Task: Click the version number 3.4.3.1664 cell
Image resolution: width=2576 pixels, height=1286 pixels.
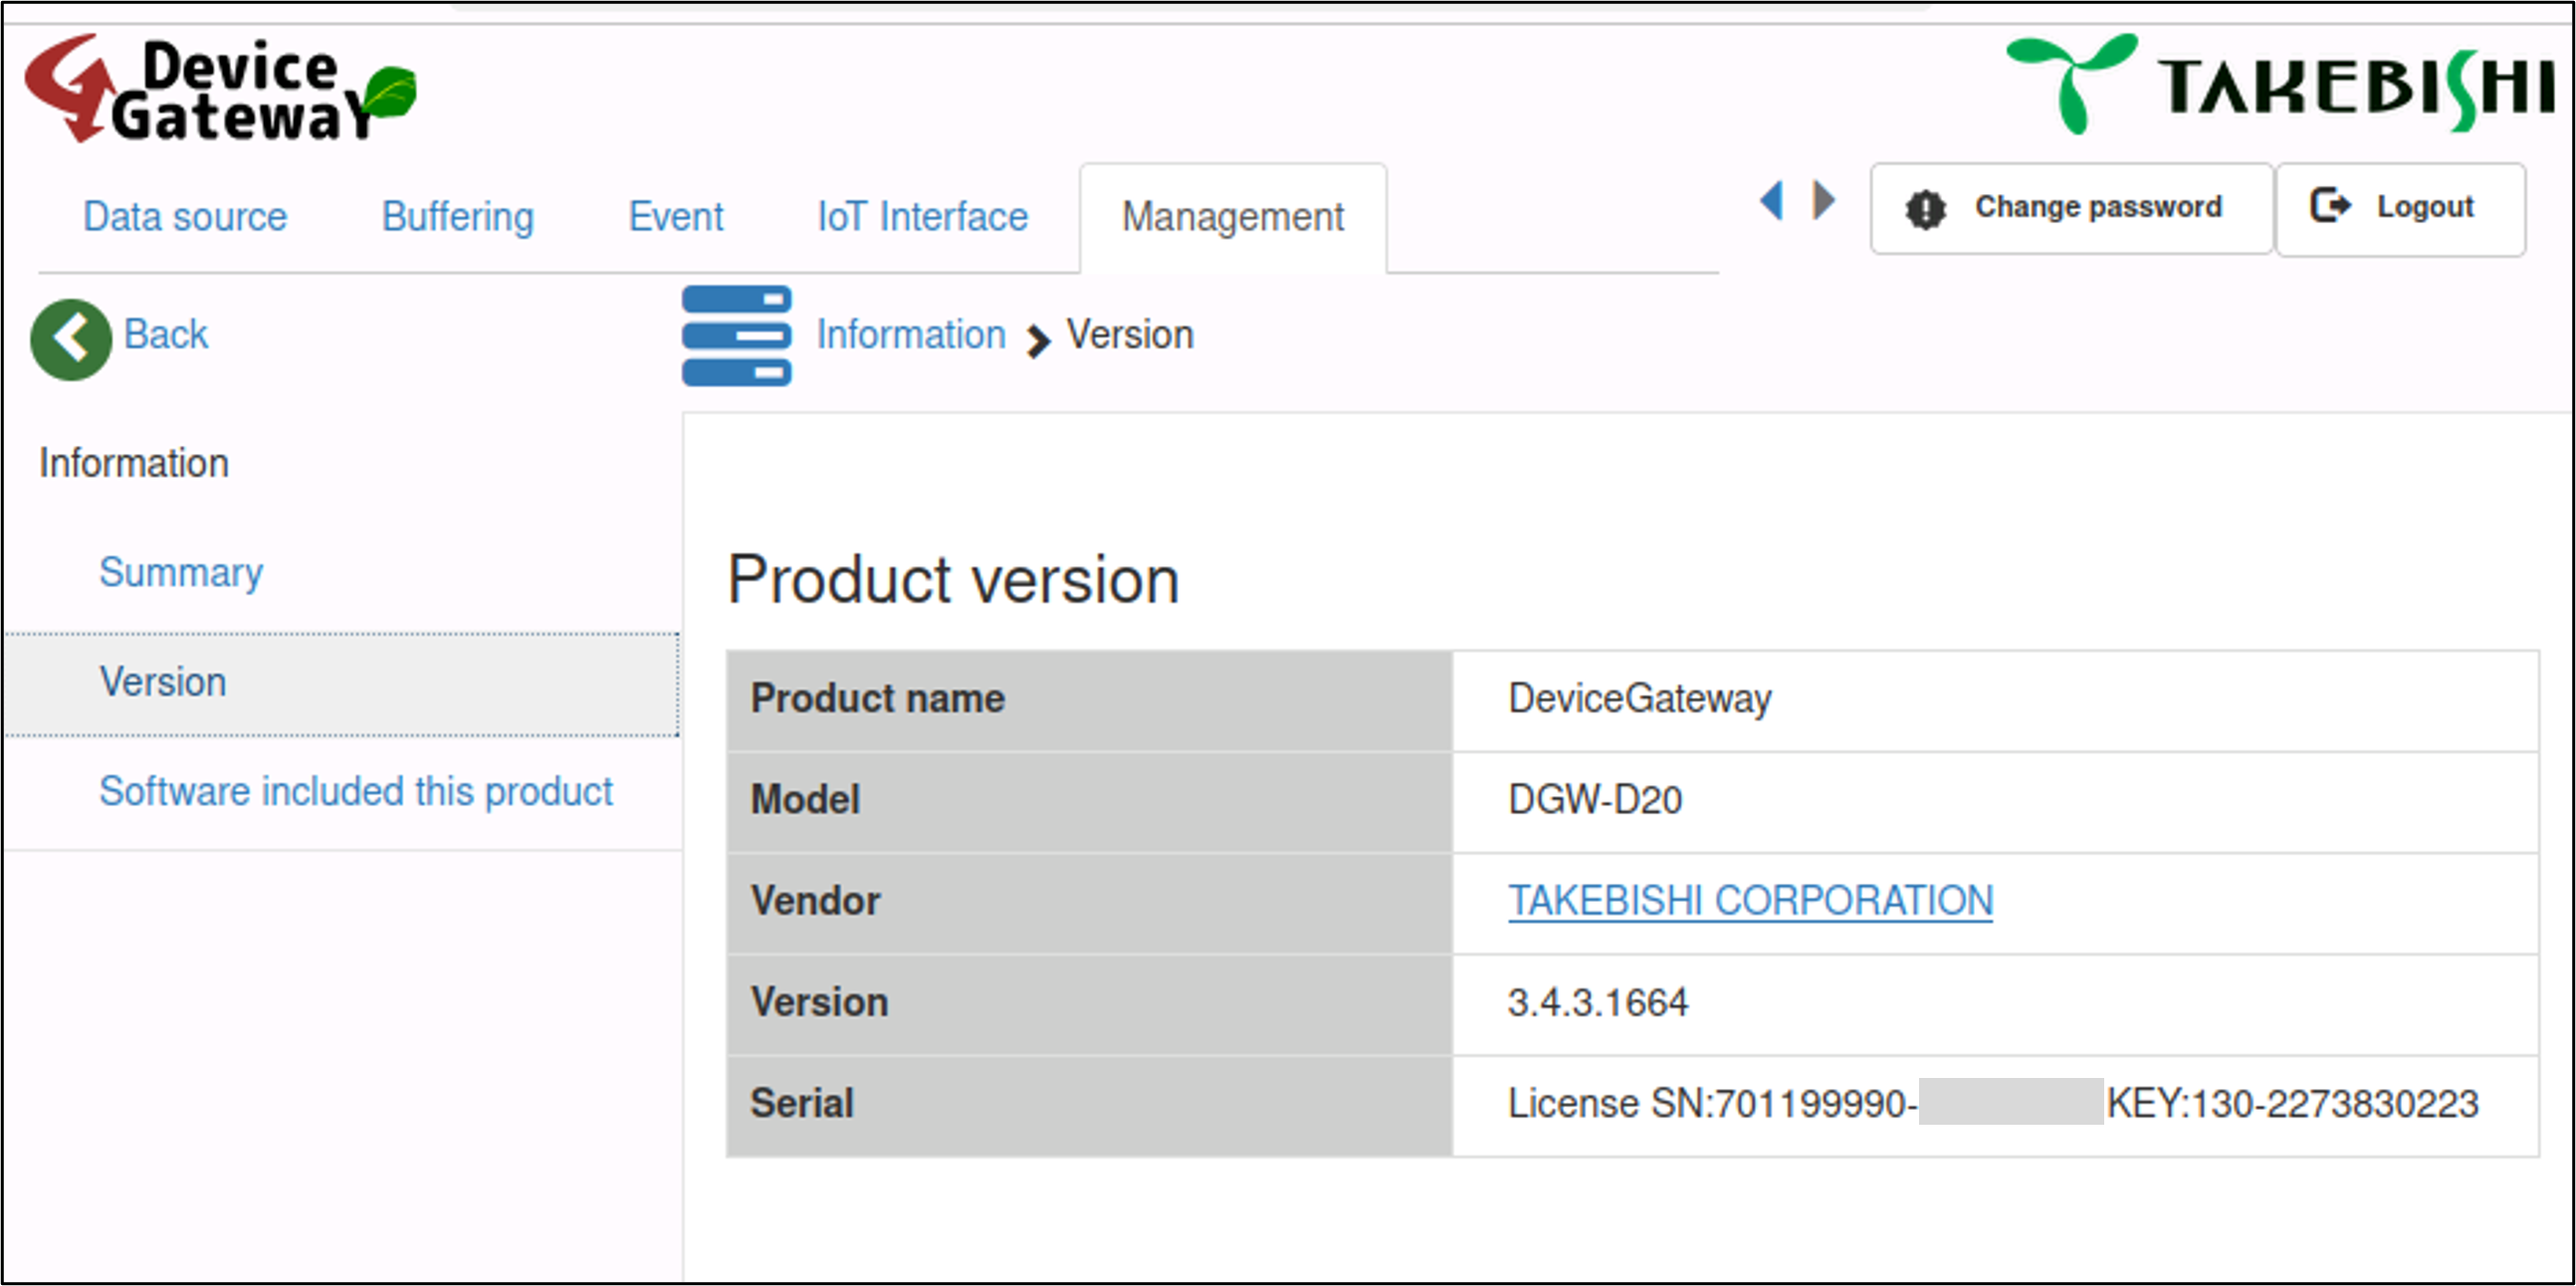Action: coord(1597,1003)
